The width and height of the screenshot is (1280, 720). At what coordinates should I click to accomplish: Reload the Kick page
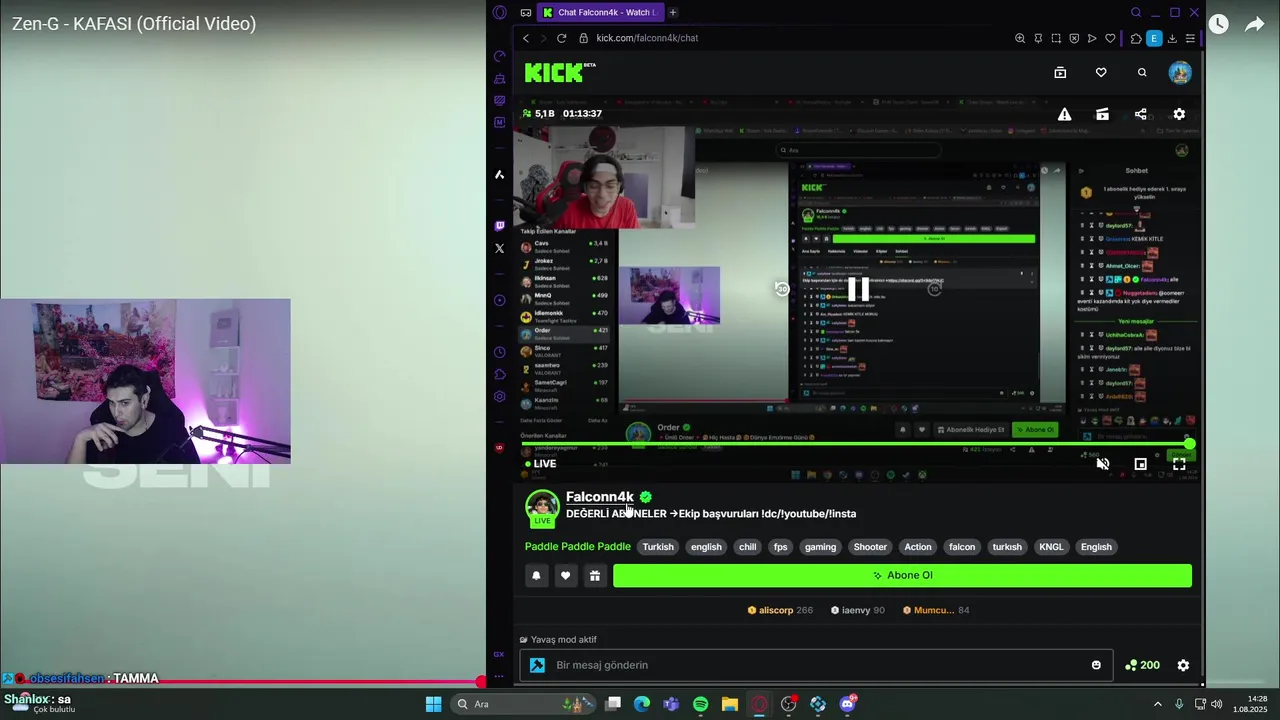click(x=562, y=38)
